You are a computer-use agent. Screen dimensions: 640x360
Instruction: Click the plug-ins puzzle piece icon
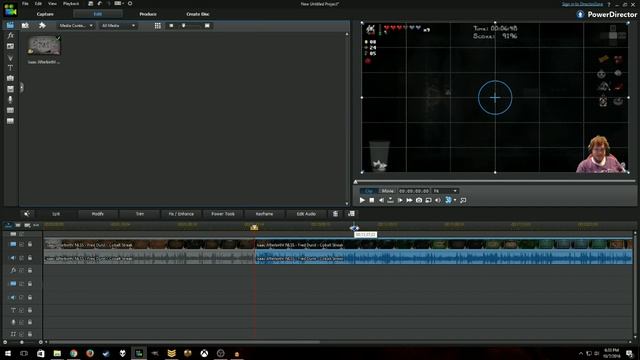[x=42, y=25]
